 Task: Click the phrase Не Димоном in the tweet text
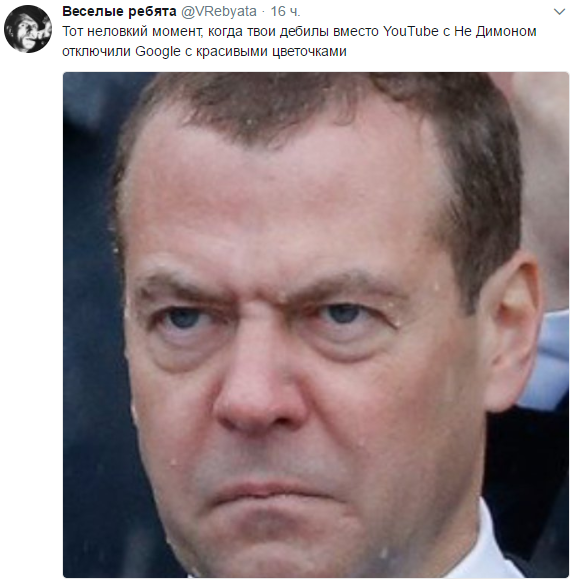495,31
